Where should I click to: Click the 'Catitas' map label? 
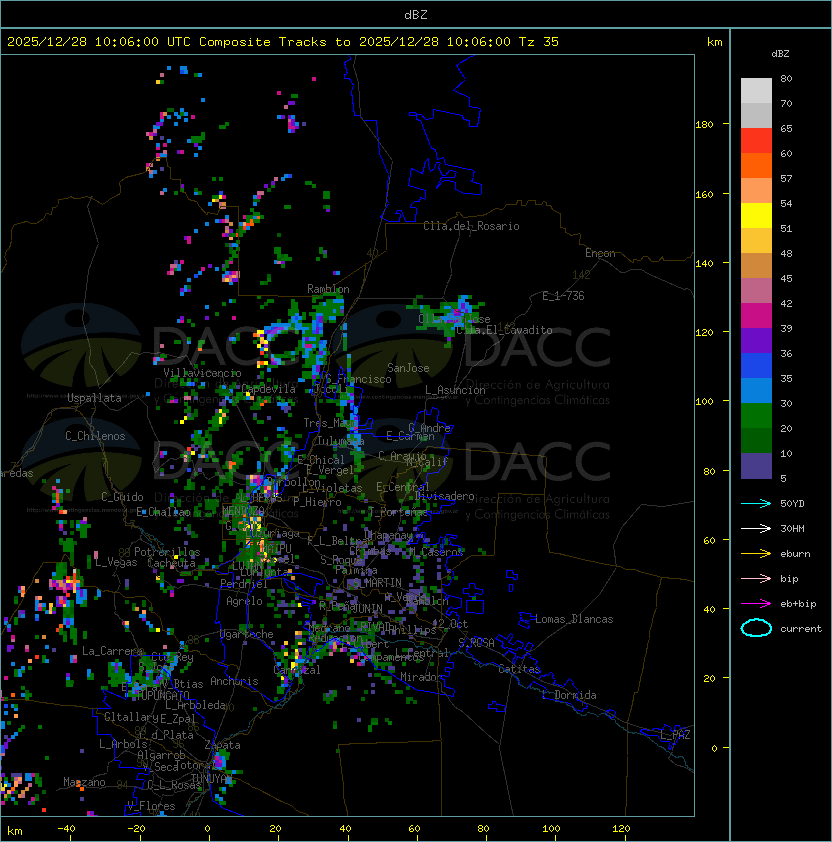click(519, 669)
